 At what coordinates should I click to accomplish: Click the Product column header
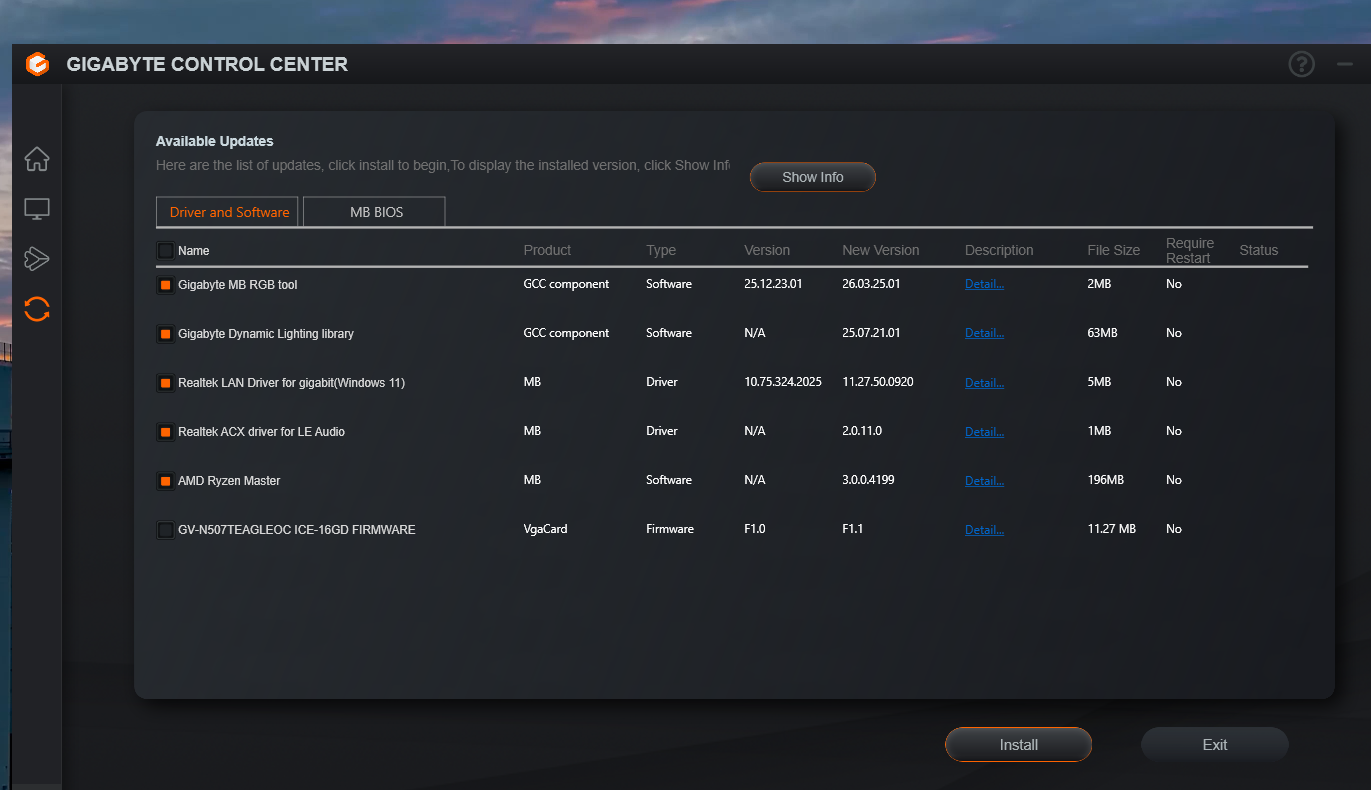547,250
